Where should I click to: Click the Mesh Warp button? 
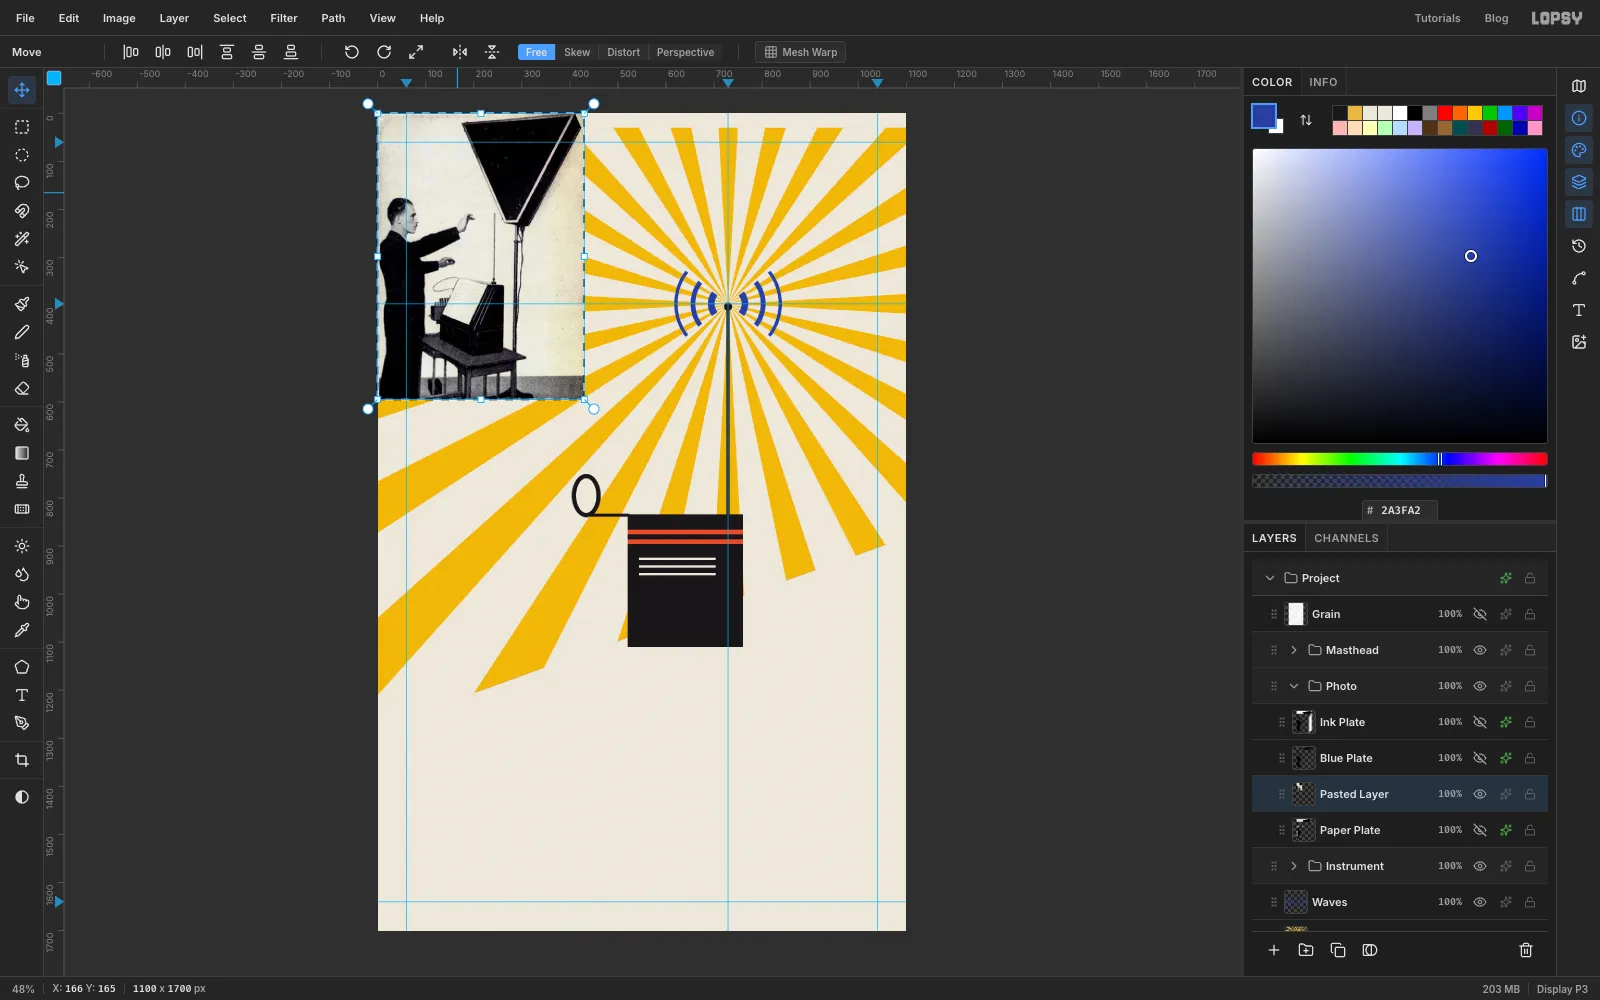(801, 52)
